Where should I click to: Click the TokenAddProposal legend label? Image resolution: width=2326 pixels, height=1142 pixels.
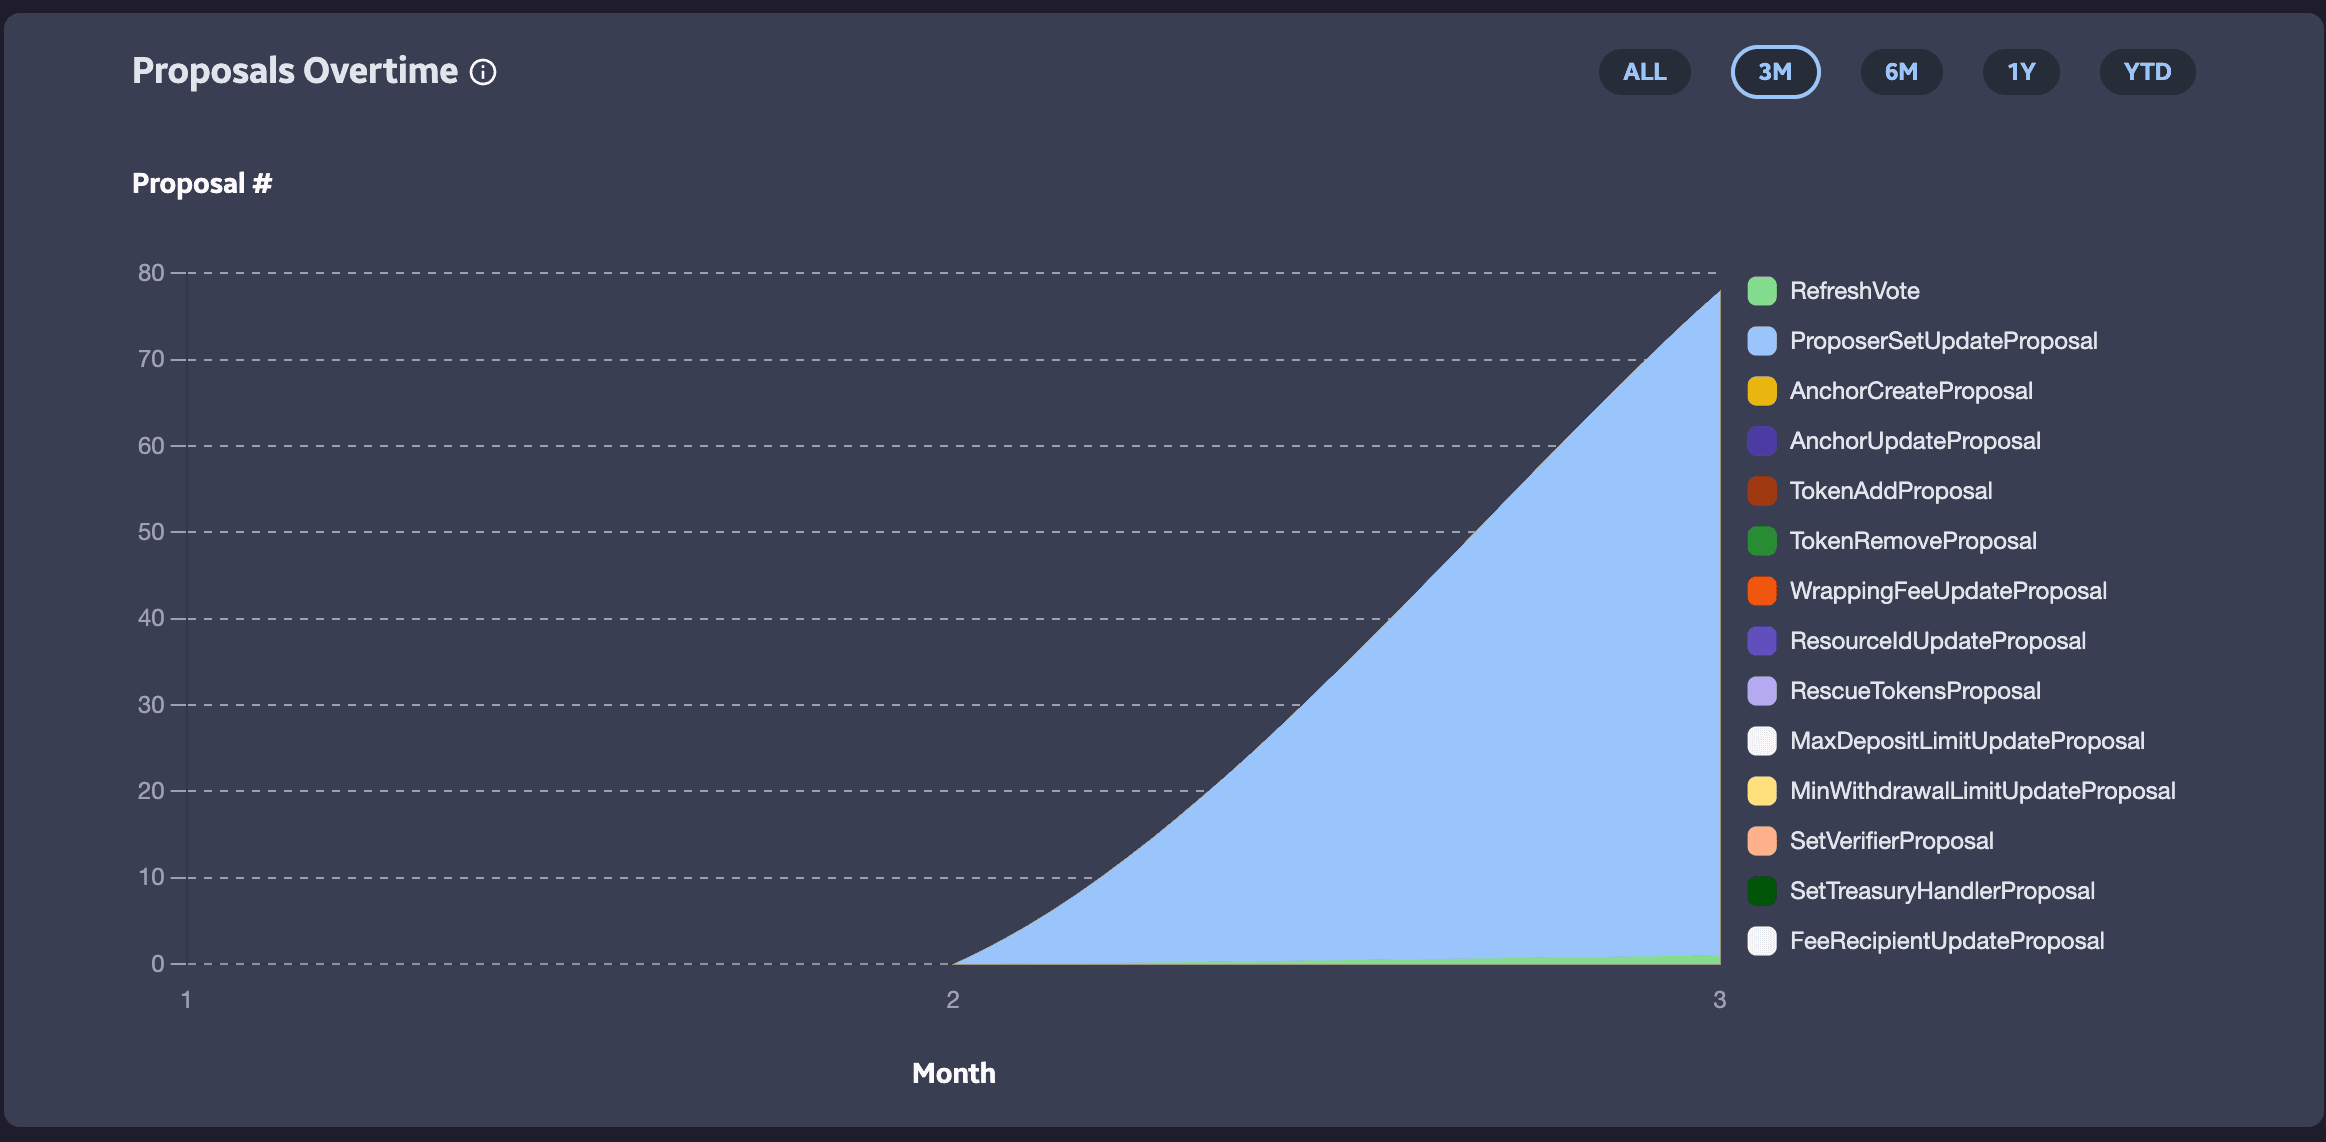pyautogui.click(x=1890, y=491)
